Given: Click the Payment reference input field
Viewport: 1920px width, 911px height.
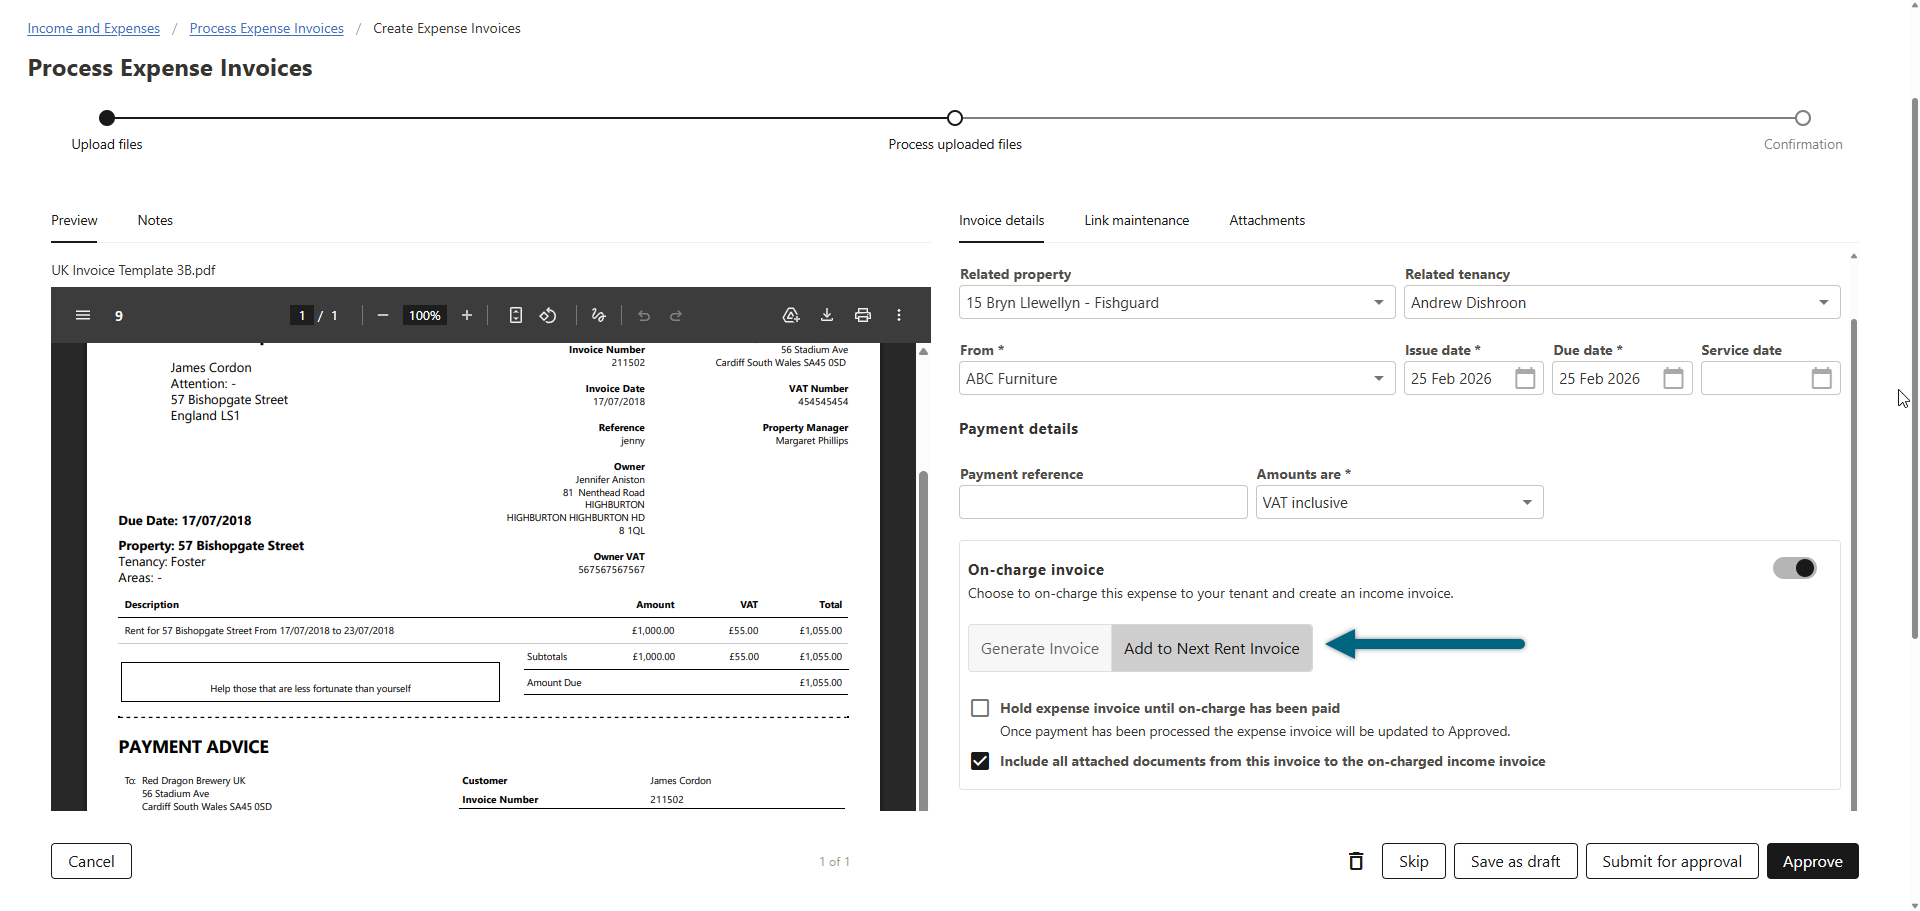Looking at the screenshot, I should point(1103,502).
